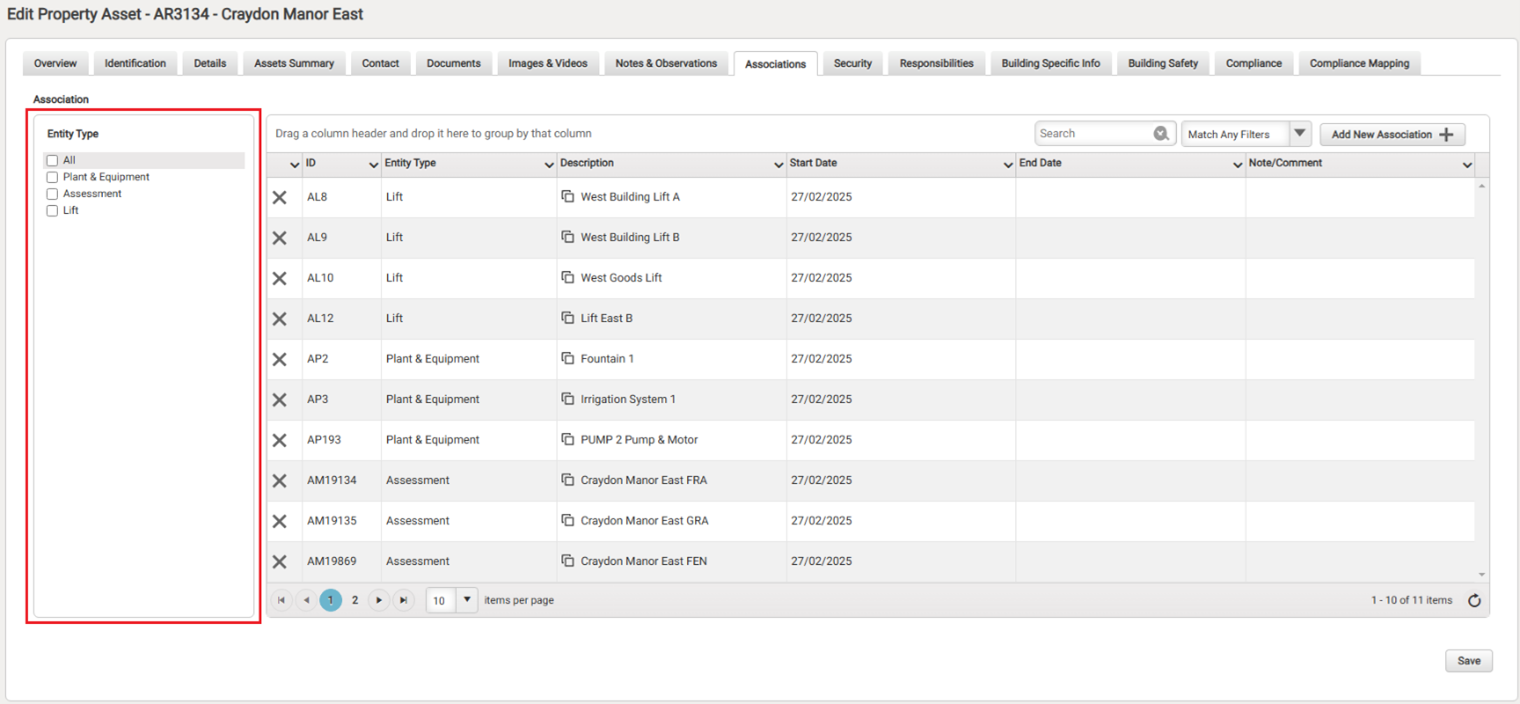
Task: Go to page 2 of associations
Action: click(x=355, y=600)
